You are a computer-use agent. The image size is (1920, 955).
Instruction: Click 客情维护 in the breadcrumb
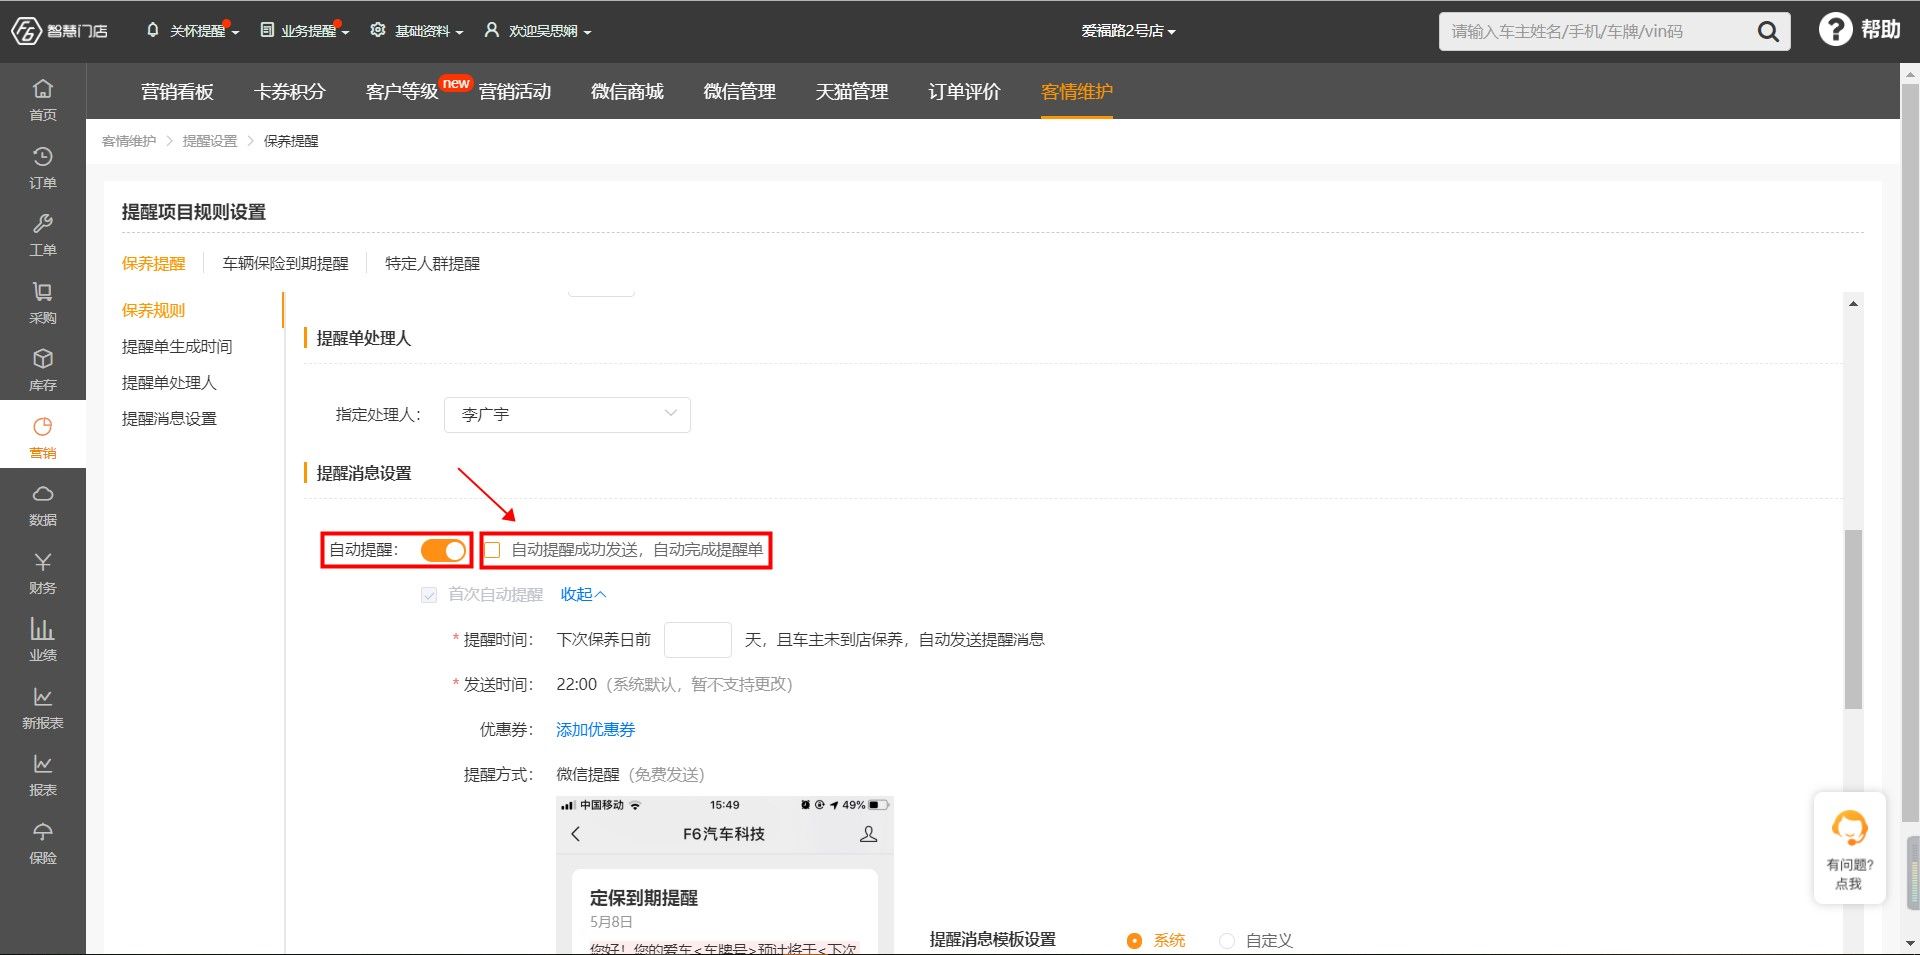[x=129, y=141]
